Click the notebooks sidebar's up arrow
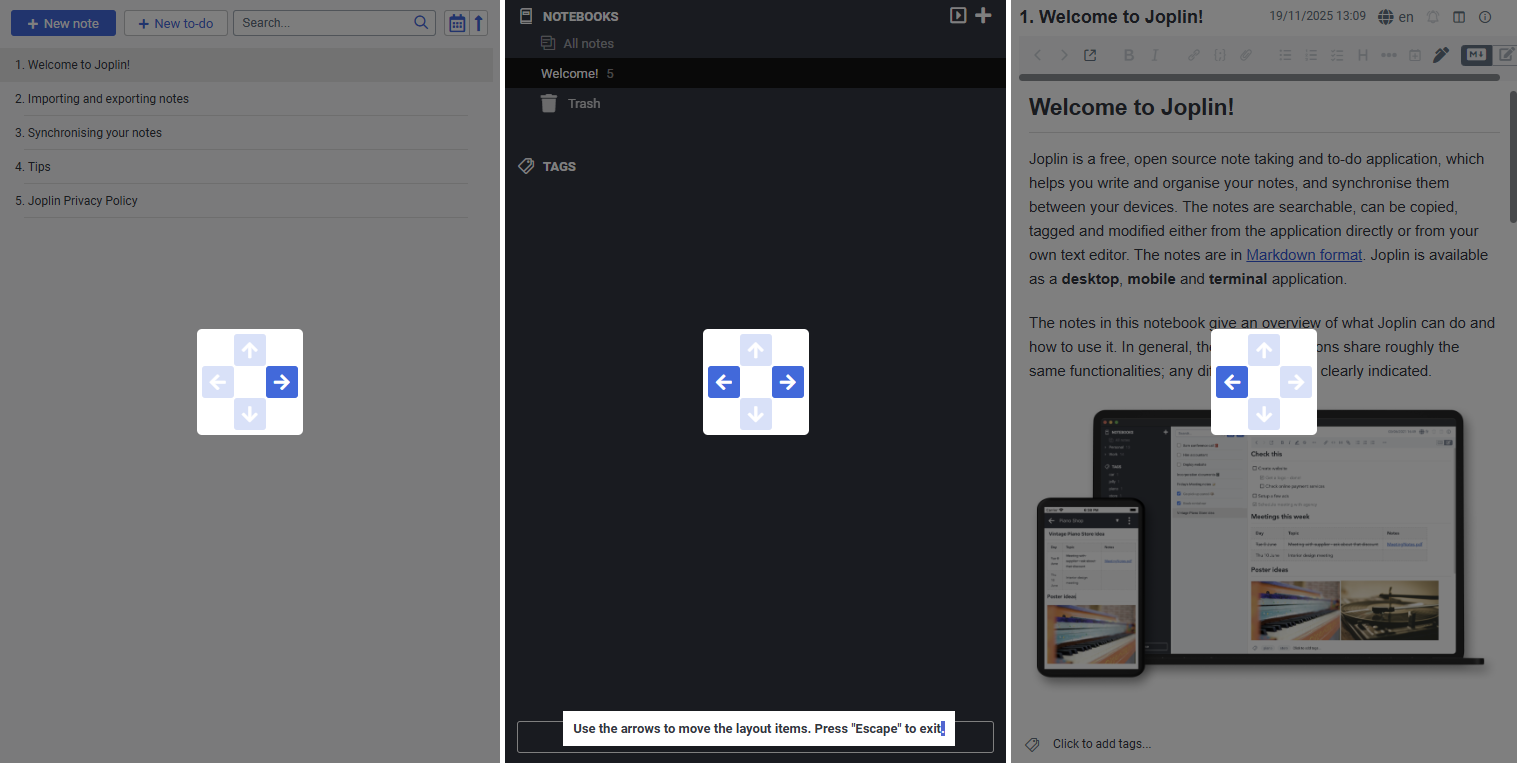Screen dimensions: 1517x763 [756, 350]
